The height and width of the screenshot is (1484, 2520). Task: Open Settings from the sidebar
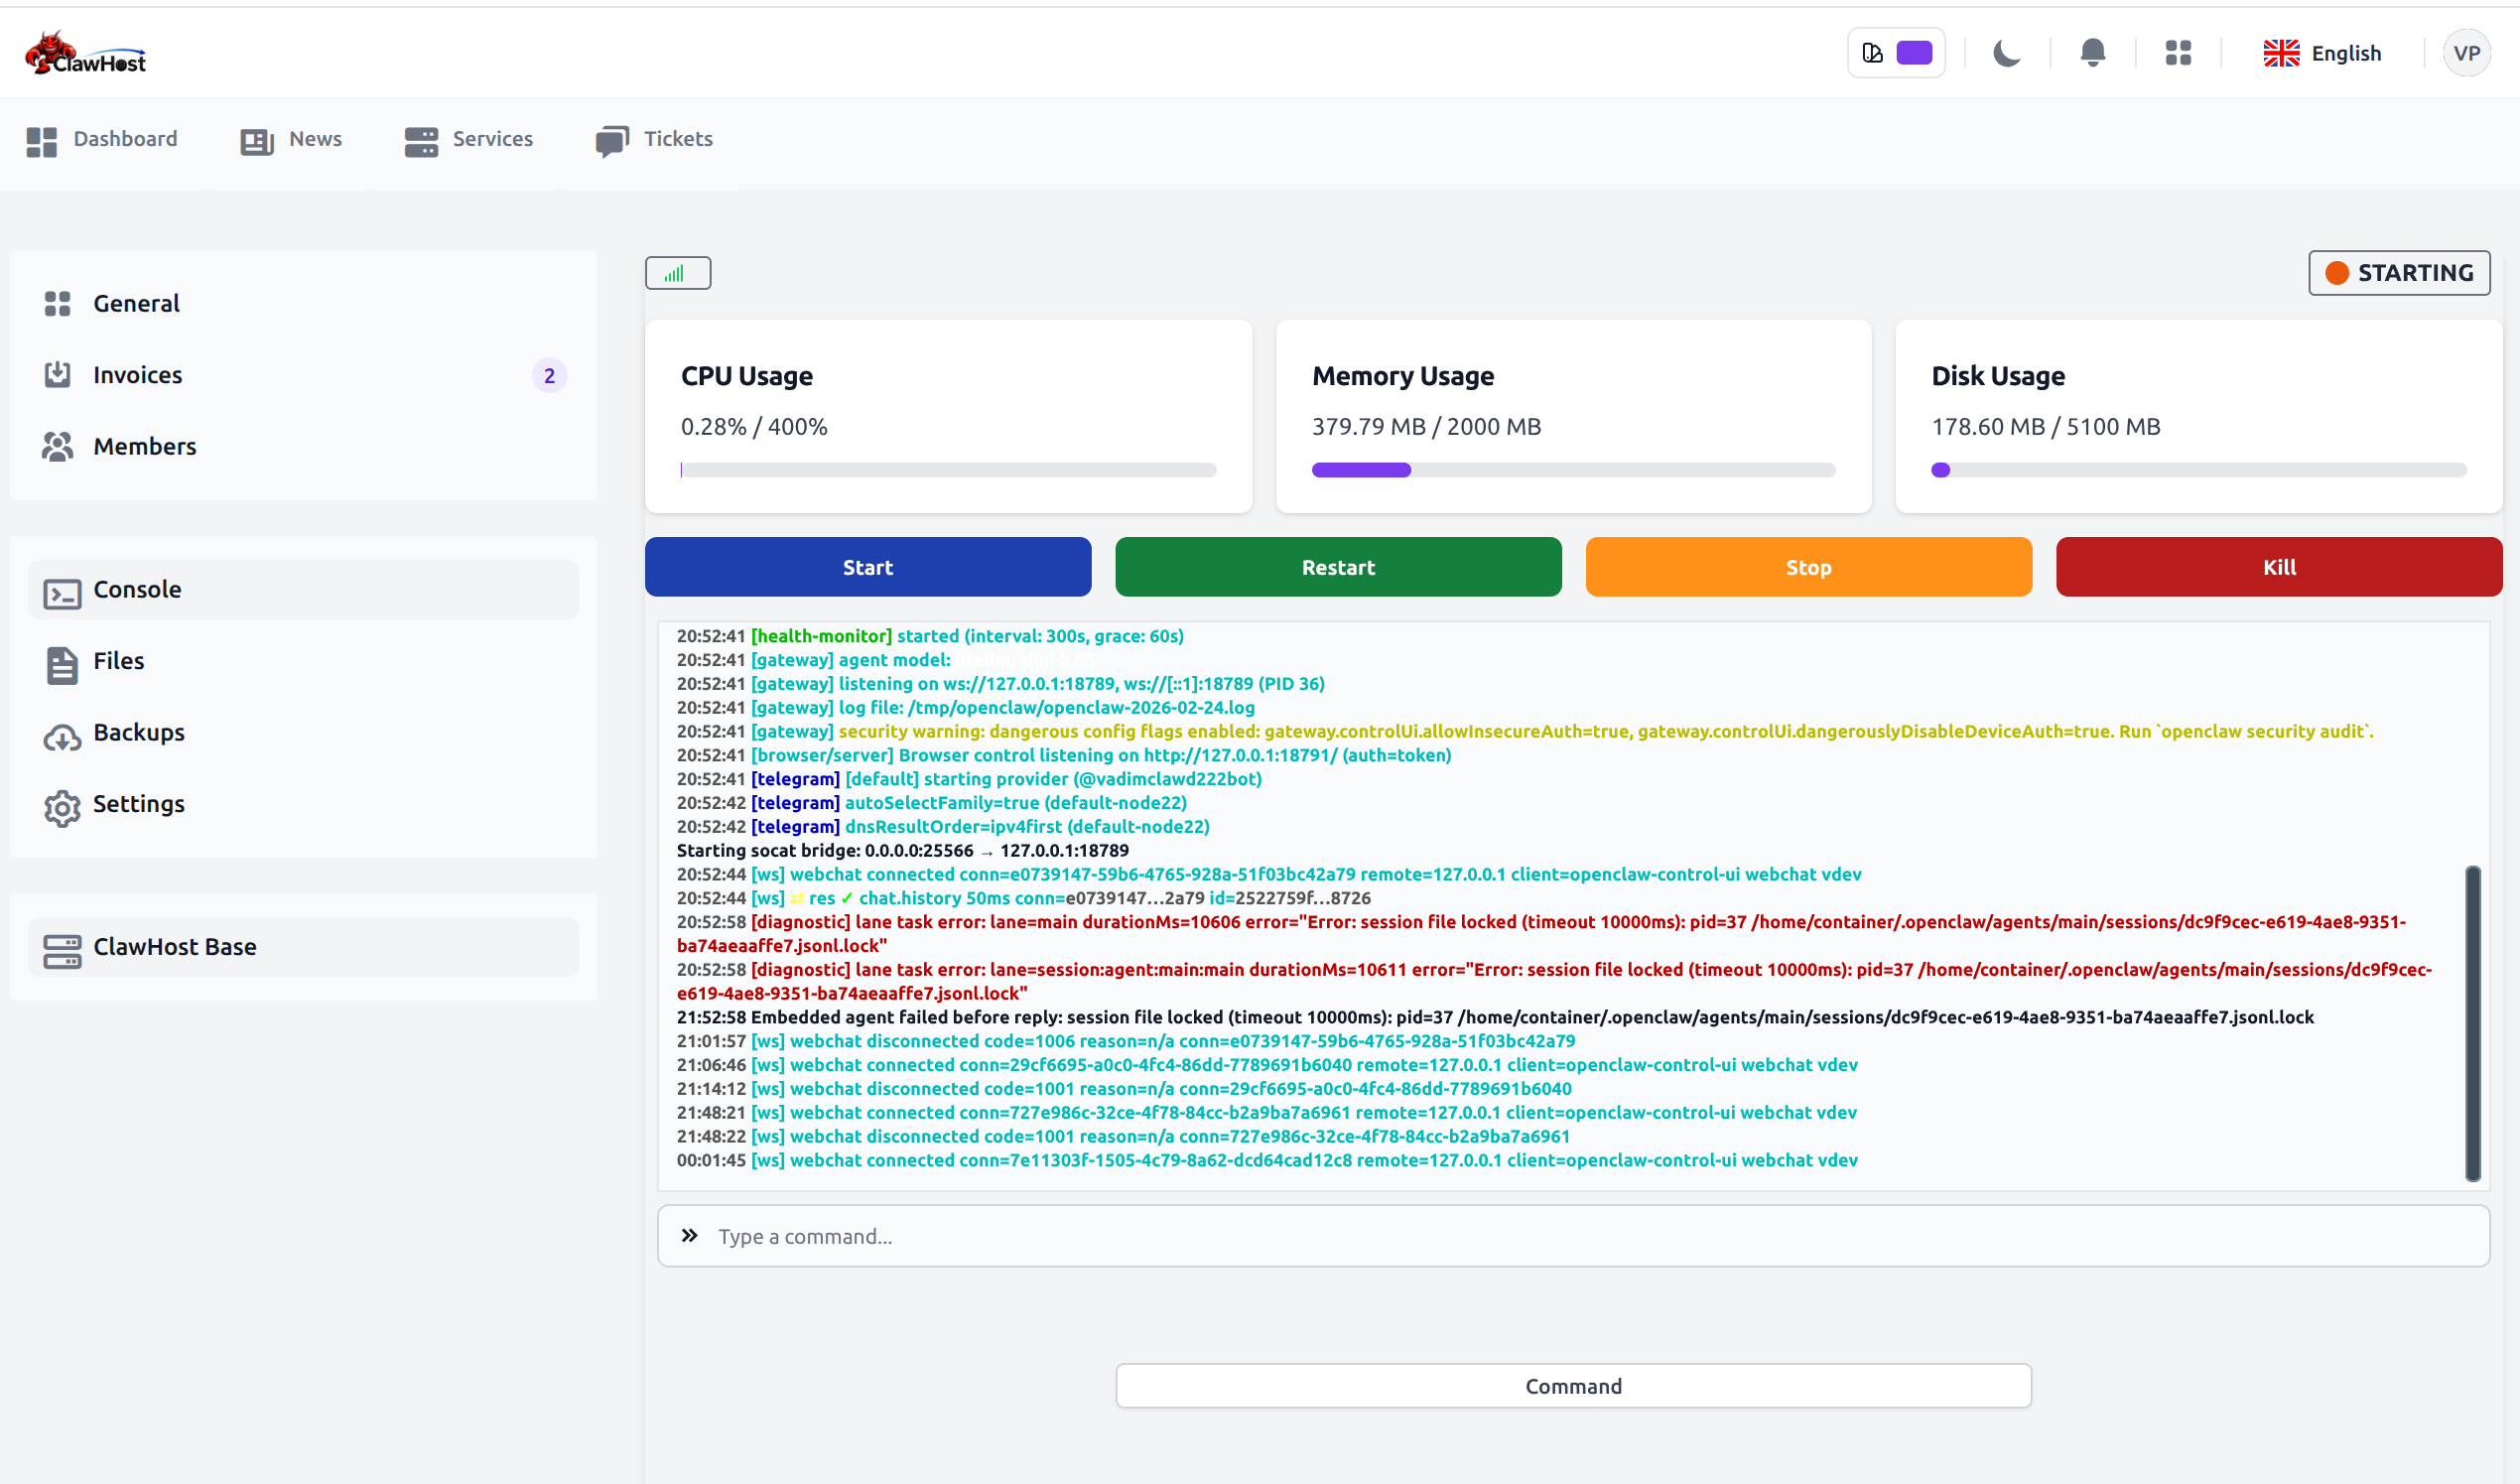coord(139,803)
